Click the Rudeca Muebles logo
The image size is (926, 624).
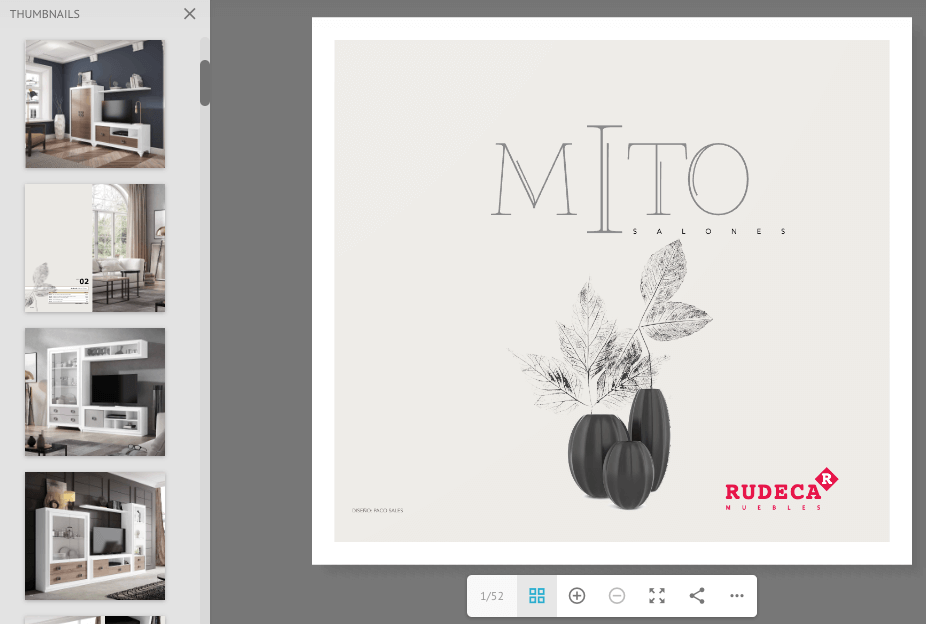point(780,490)
